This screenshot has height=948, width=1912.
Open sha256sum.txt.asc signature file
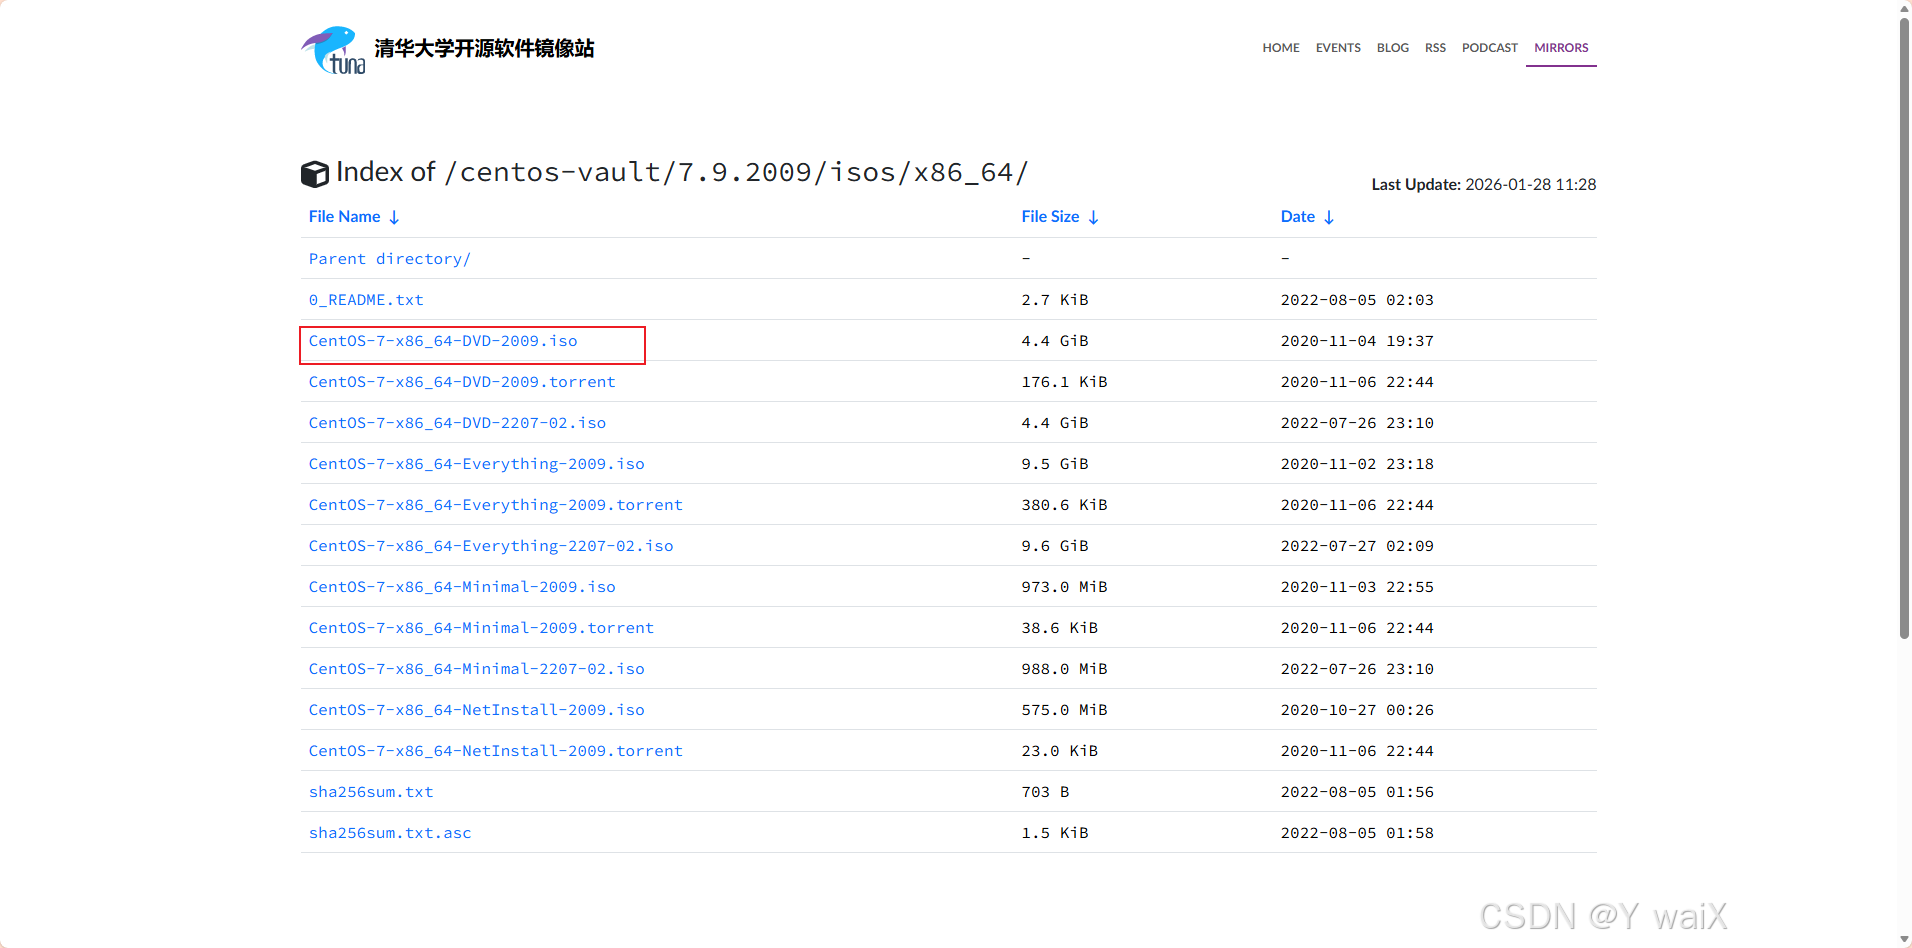click(390, 833)
